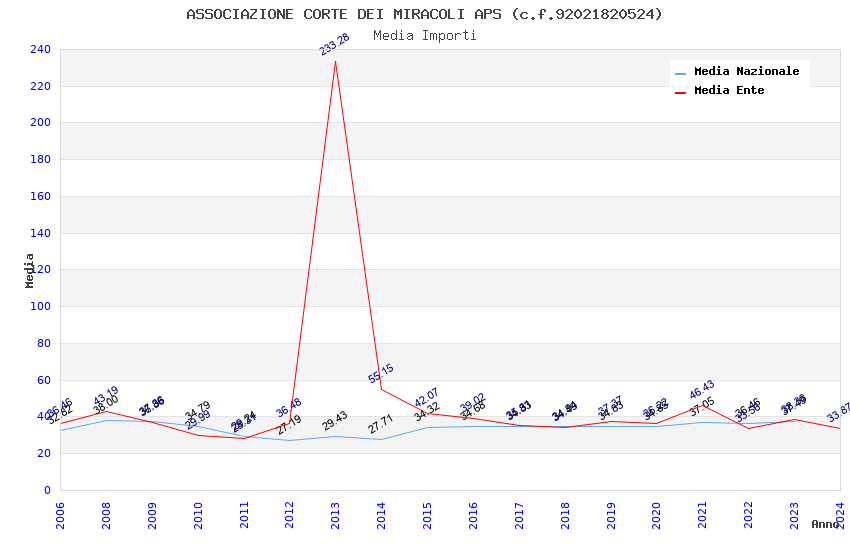Viewport: 850px width, 550px height.
Task: Click the 2016 year axis label
Action: (473, 515)
